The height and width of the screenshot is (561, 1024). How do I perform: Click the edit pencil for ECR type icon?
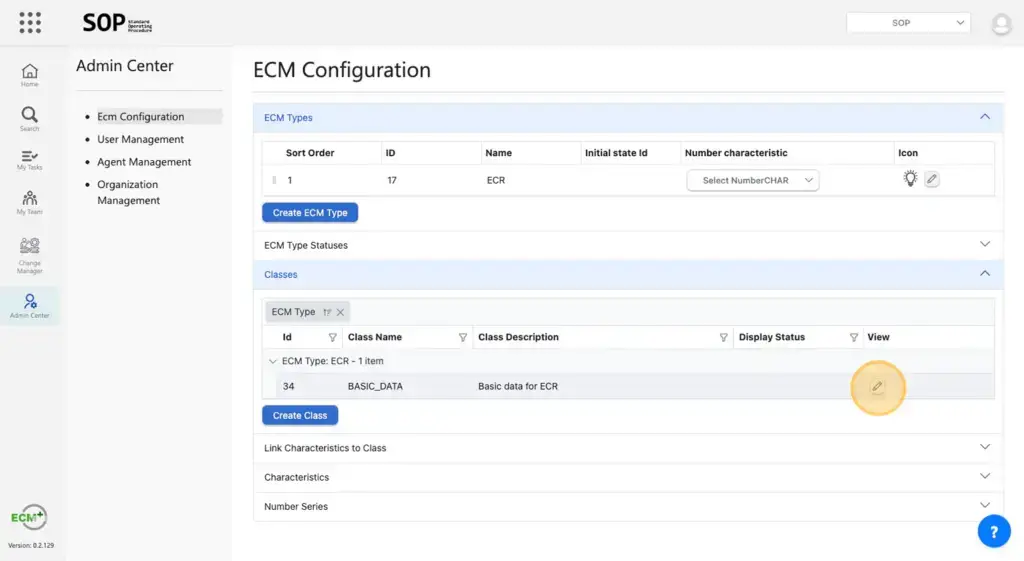click(x=931, y=180)
